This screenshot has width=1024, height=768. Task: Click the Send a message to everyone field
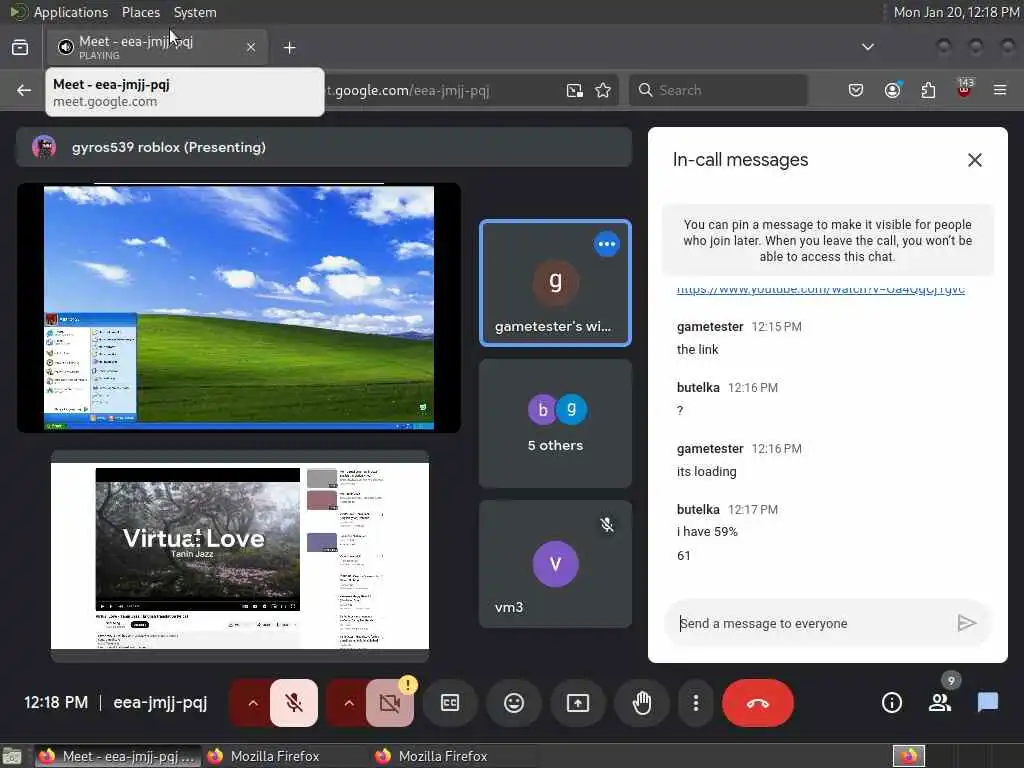(810, 624)
